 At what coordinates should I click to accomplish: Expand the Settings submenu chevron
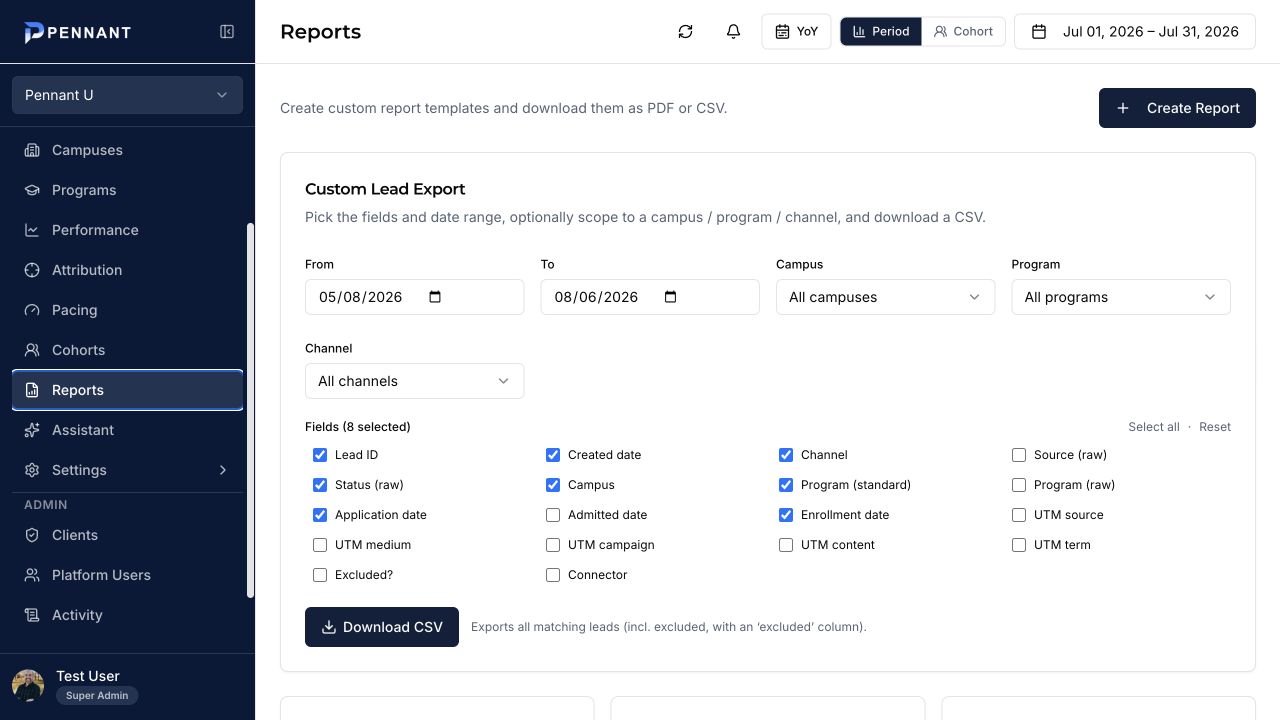[223, 470]
